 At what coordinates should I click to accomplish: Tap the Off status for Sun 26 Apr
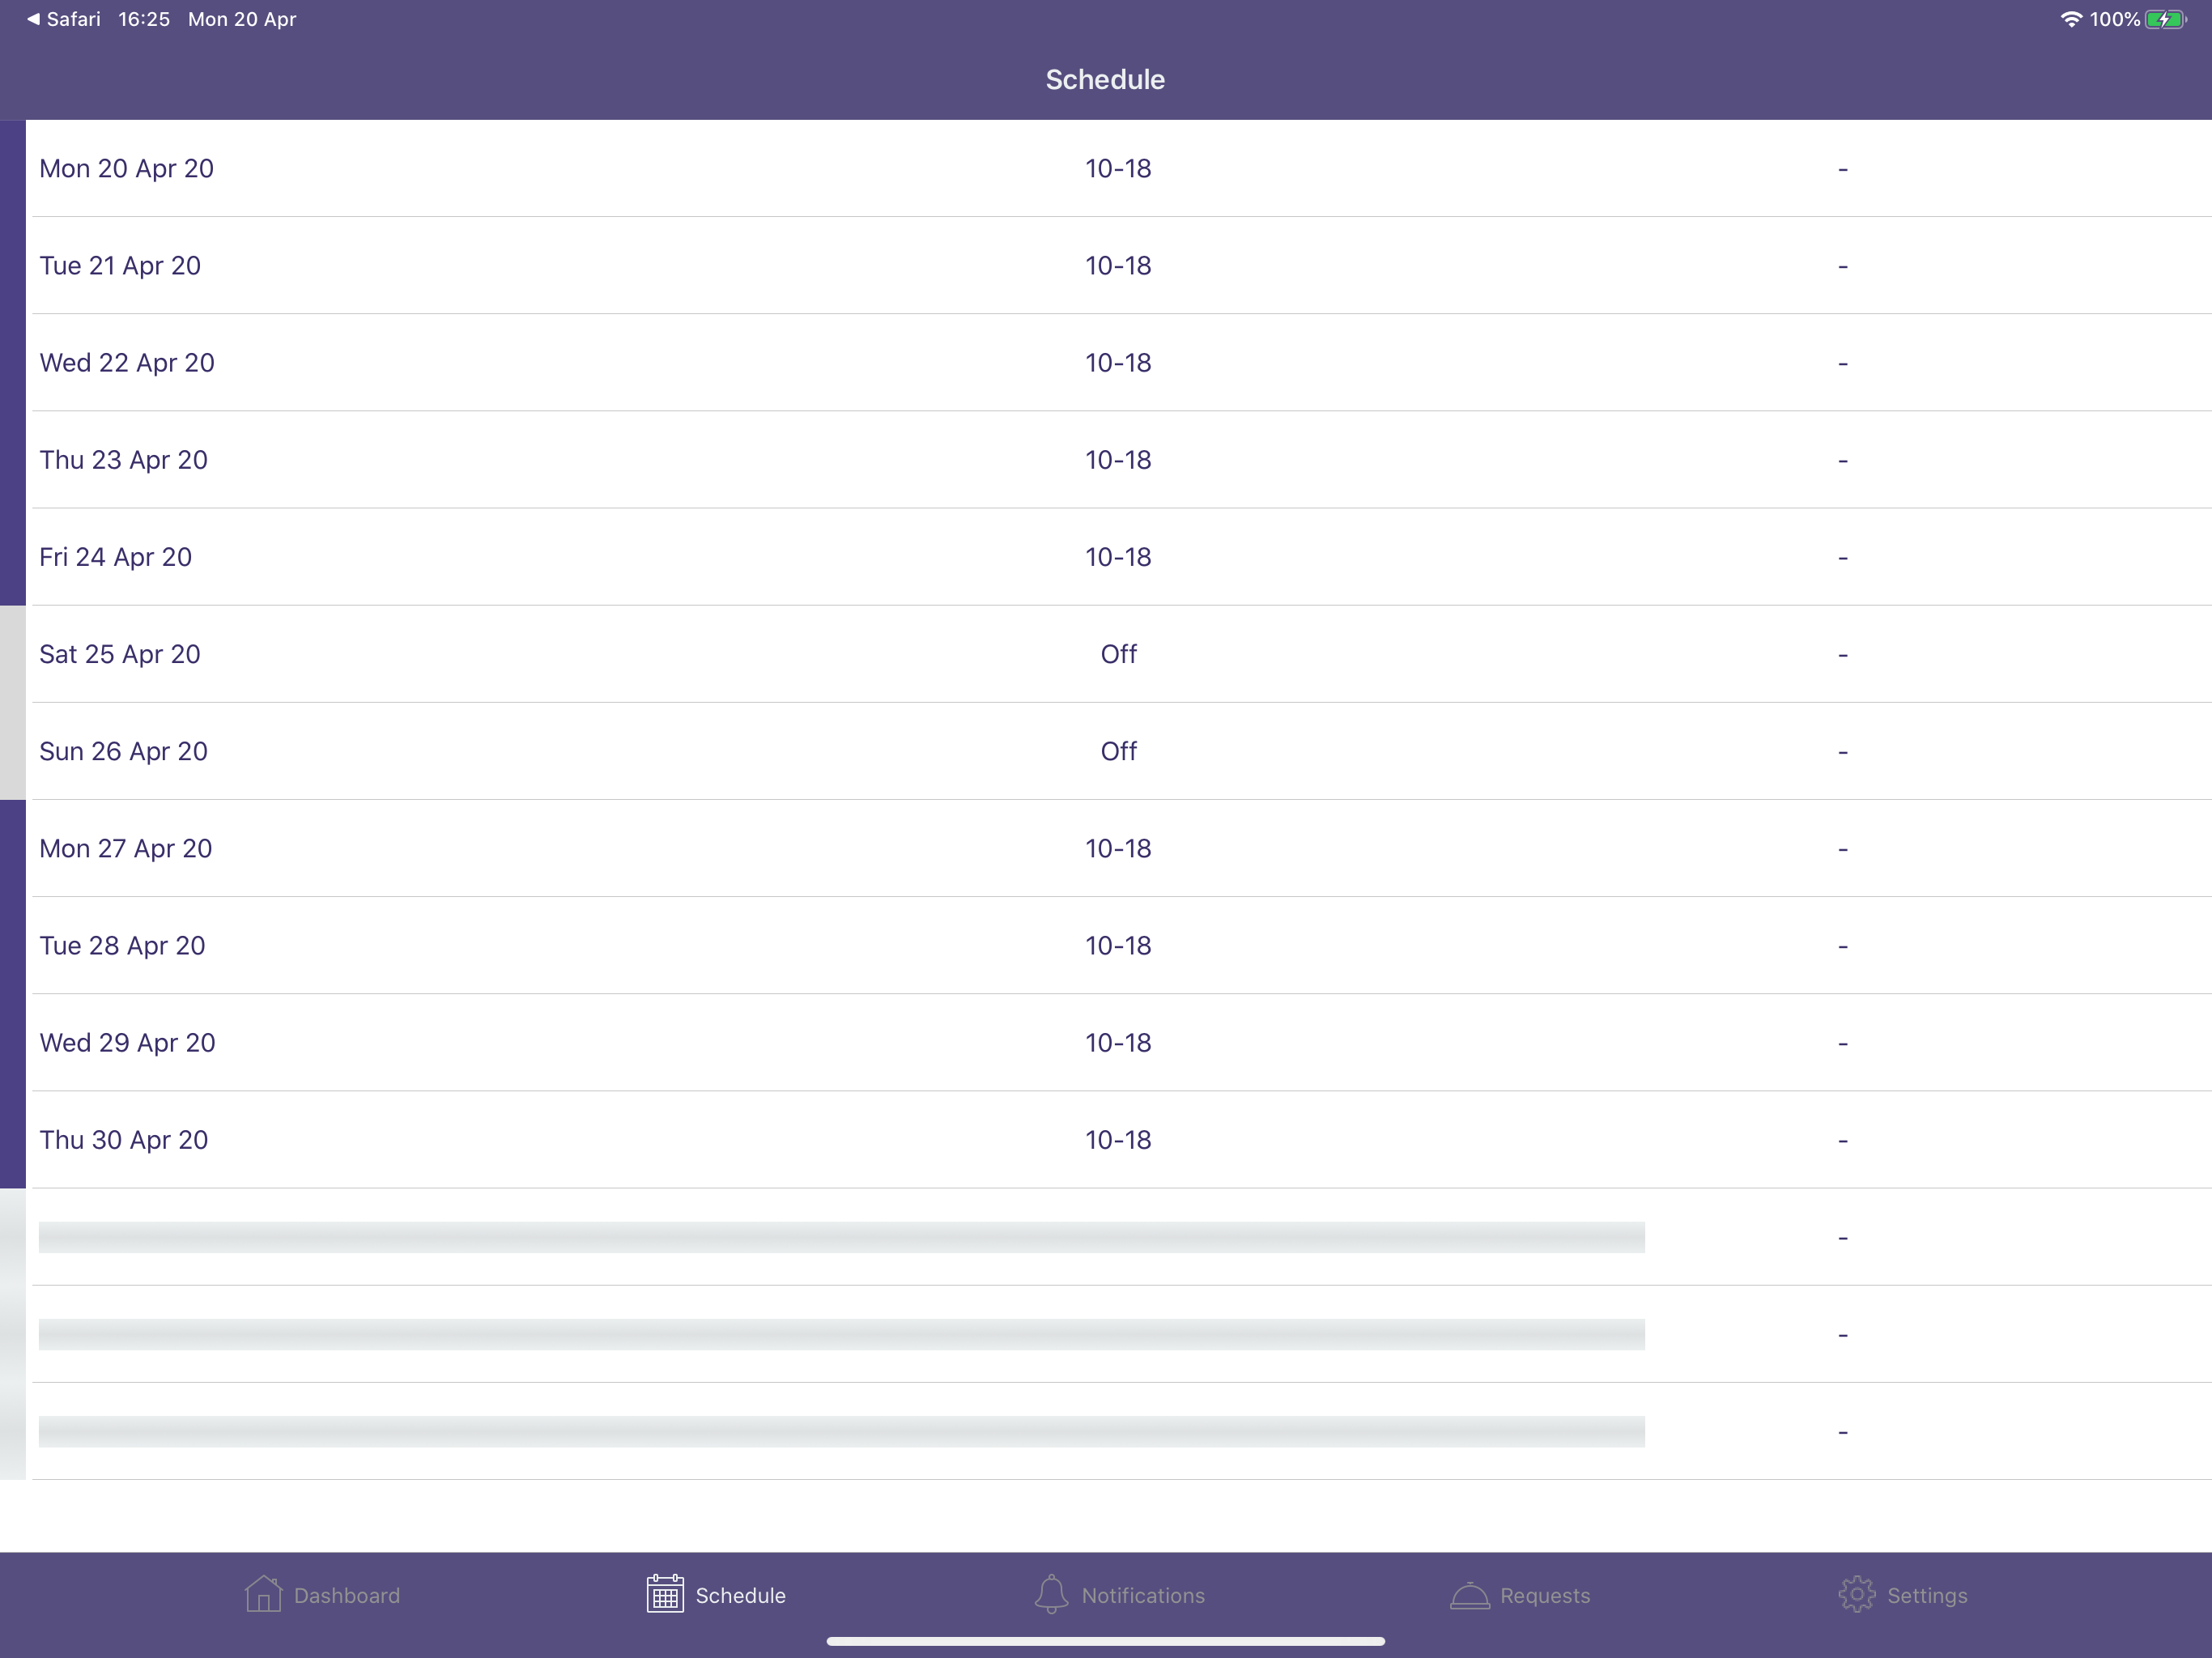[x=1119, y=750]
